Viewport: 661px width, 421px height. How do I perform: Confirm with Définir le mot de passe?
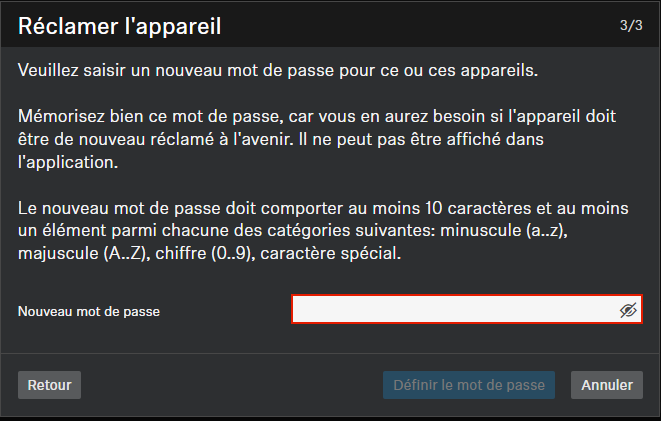click(x=469, y=385)
